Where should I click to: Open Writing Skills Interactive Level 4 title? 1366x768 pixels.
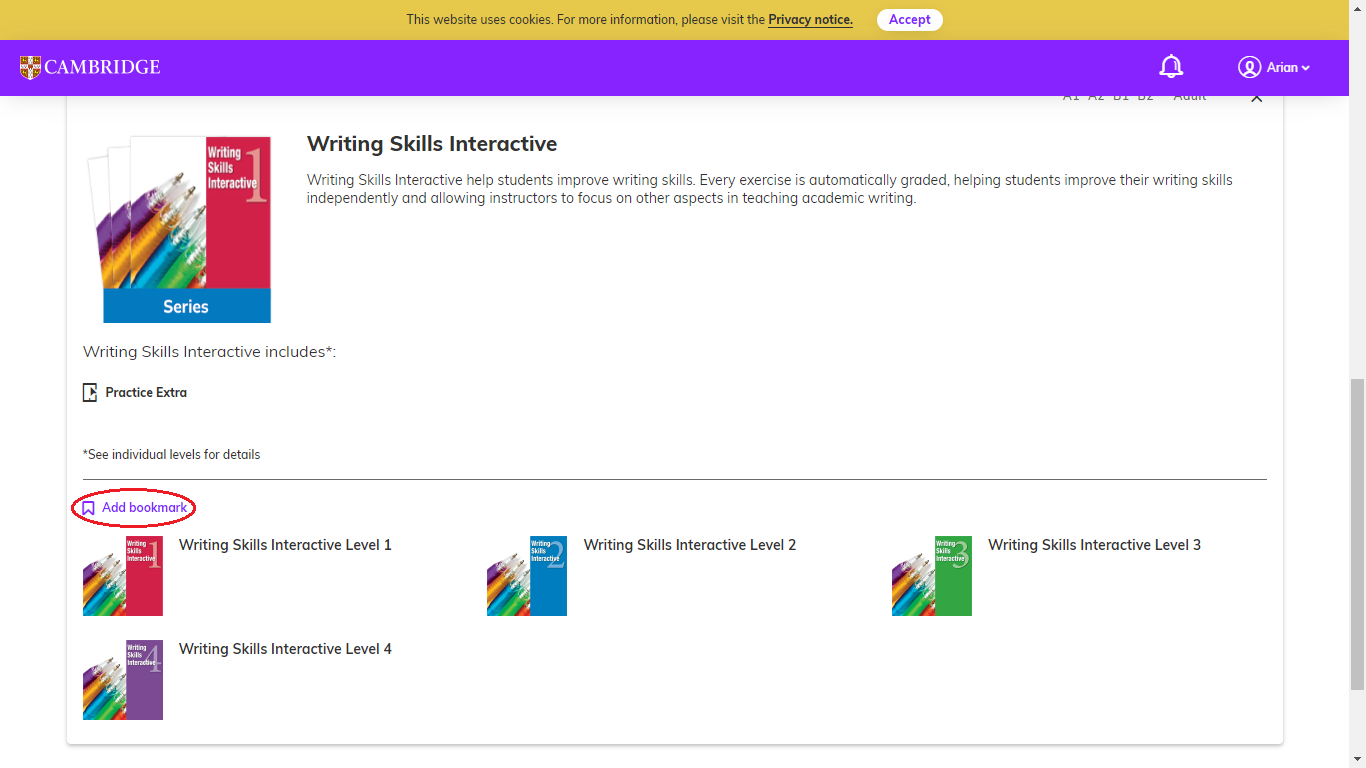tap(285, 649)
